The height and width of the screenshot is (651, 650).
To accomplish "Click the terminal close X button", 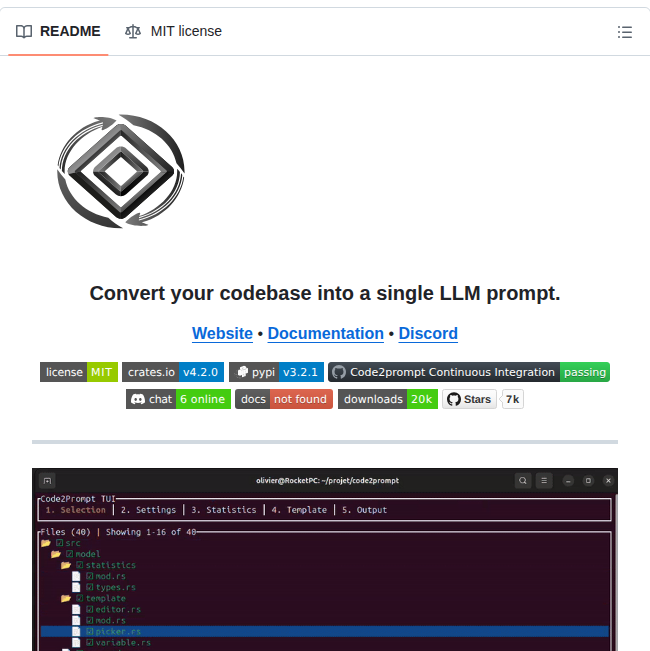I will pos(608,481).
